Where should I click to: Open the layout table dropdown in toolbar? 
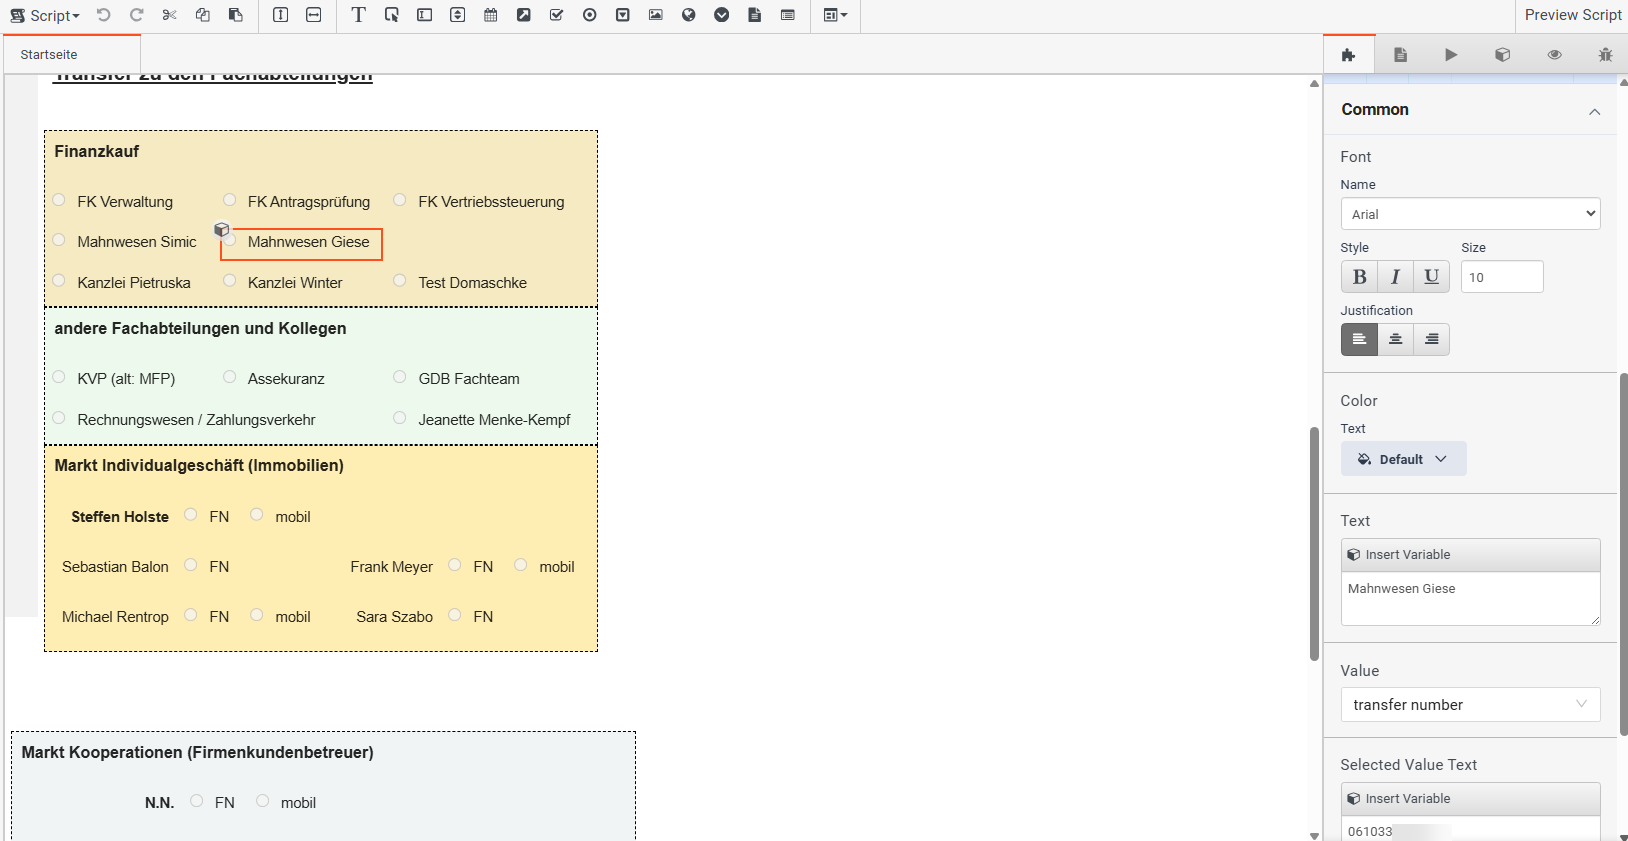pyautogui.click(x=835, y=15)
